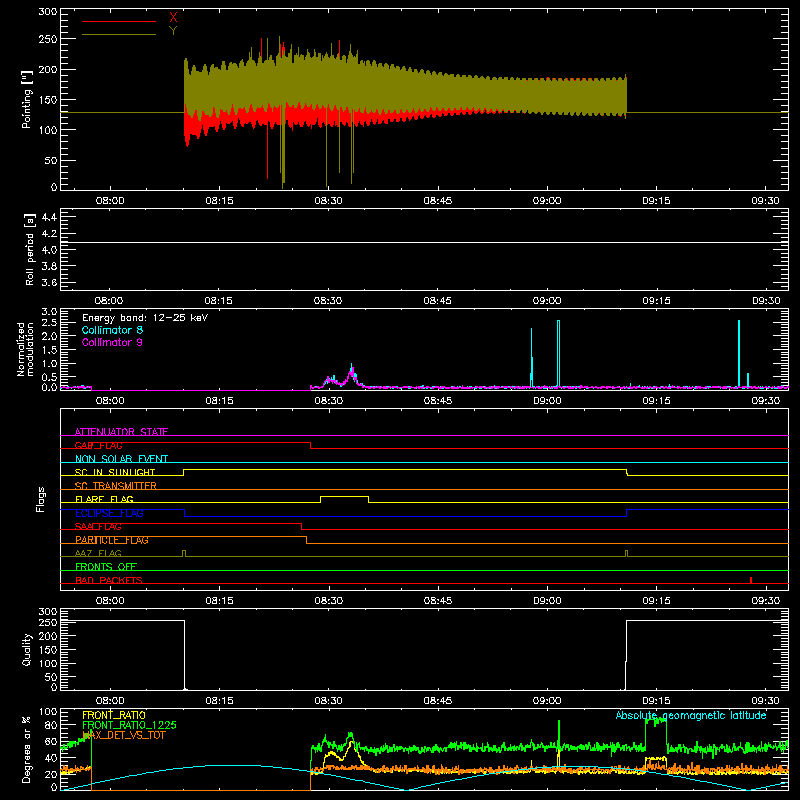Select the 'Degrees or %' axis label

point(27,749)
